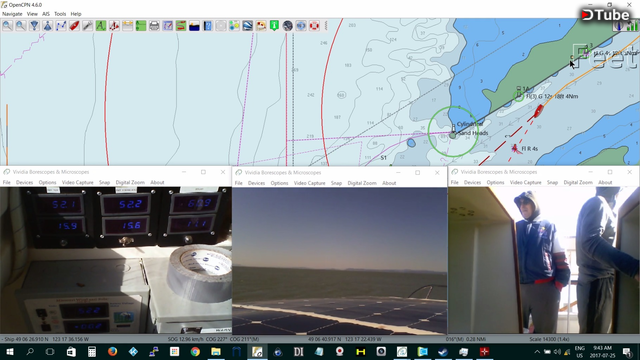Open About in right Vividia window
The image size is (640, 360).
(x=605, y=182)
